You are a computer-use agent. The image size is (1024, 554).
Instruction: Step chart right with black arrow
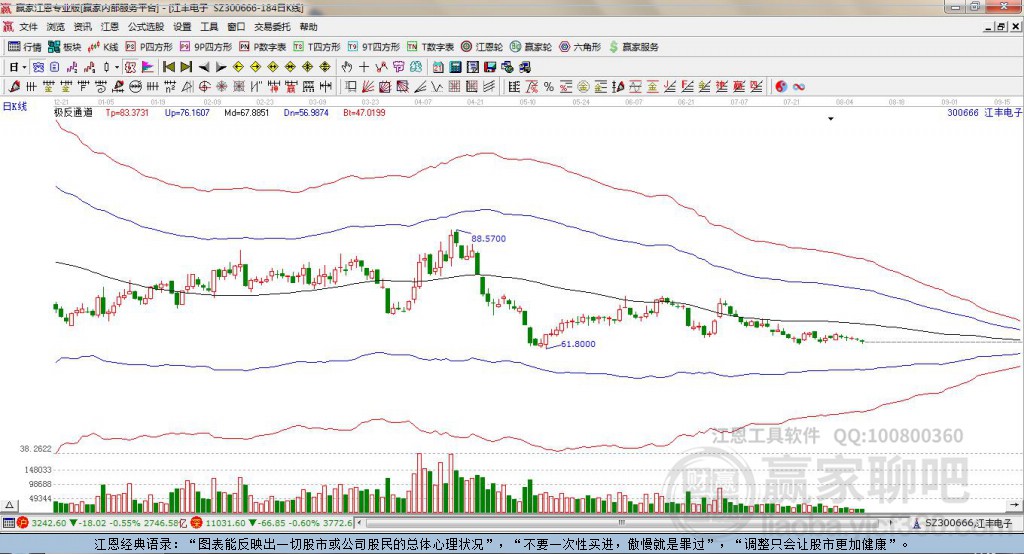coord(221,67)
